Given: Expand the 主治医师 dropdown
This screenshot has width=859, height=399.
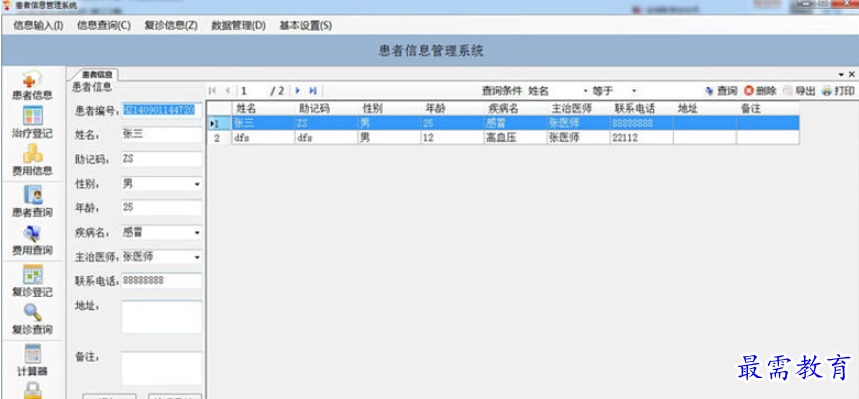Looking at the screenshot, I should (197, 257).
